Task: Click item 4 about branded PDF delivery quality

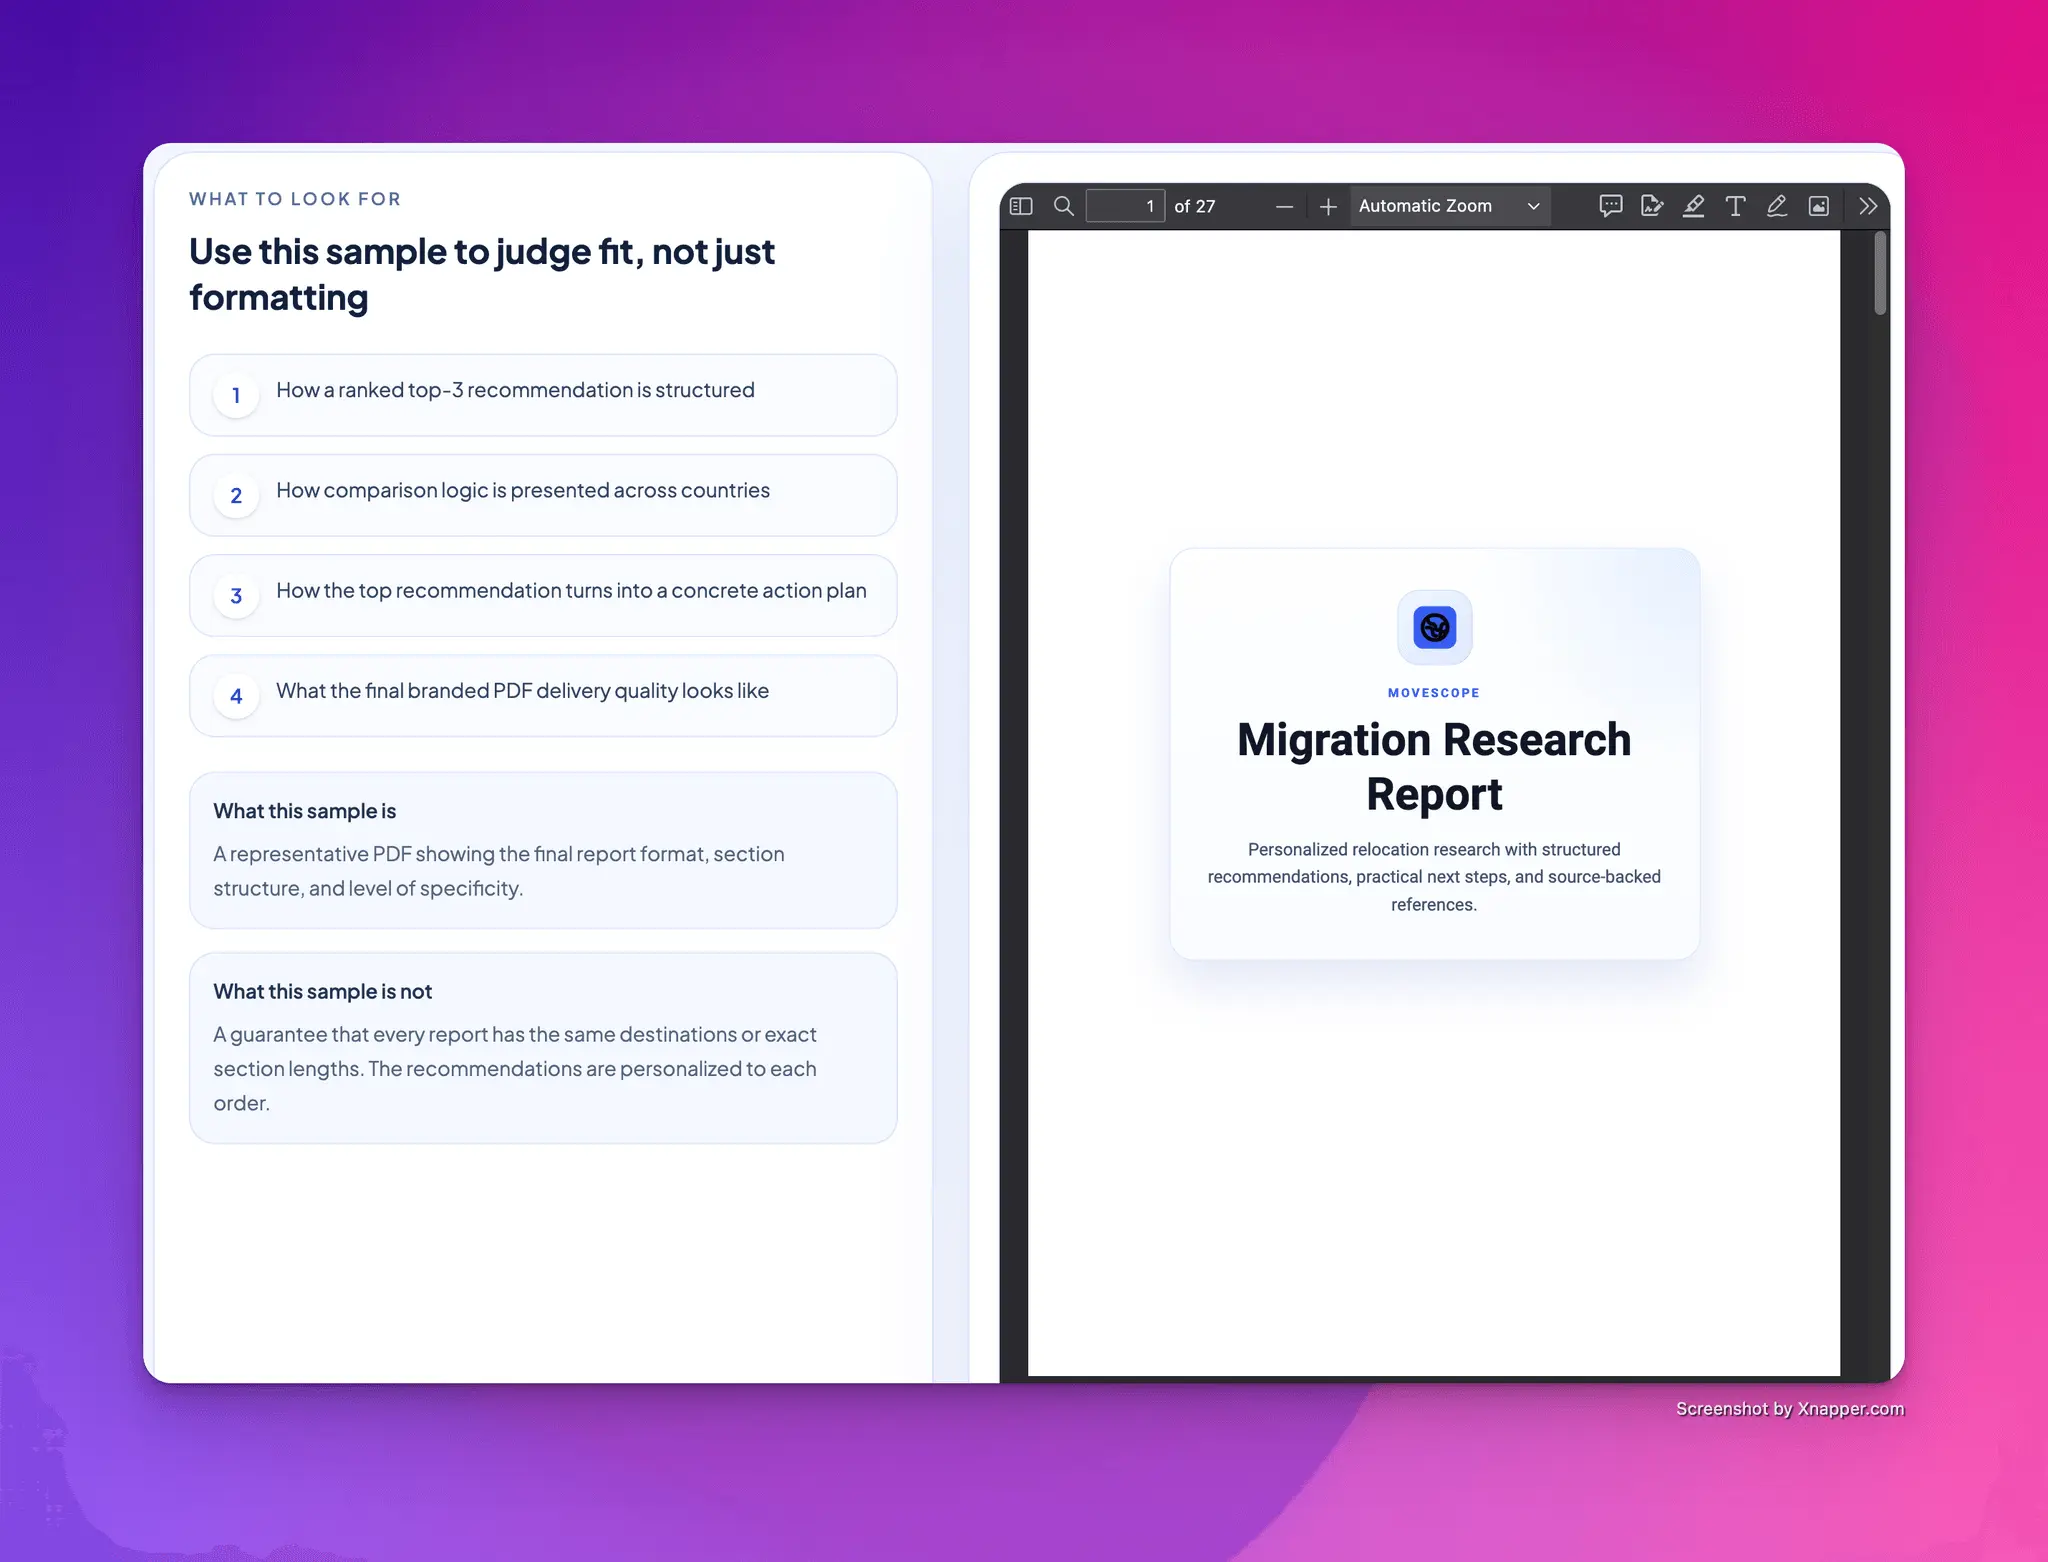Action: (543, 696)
